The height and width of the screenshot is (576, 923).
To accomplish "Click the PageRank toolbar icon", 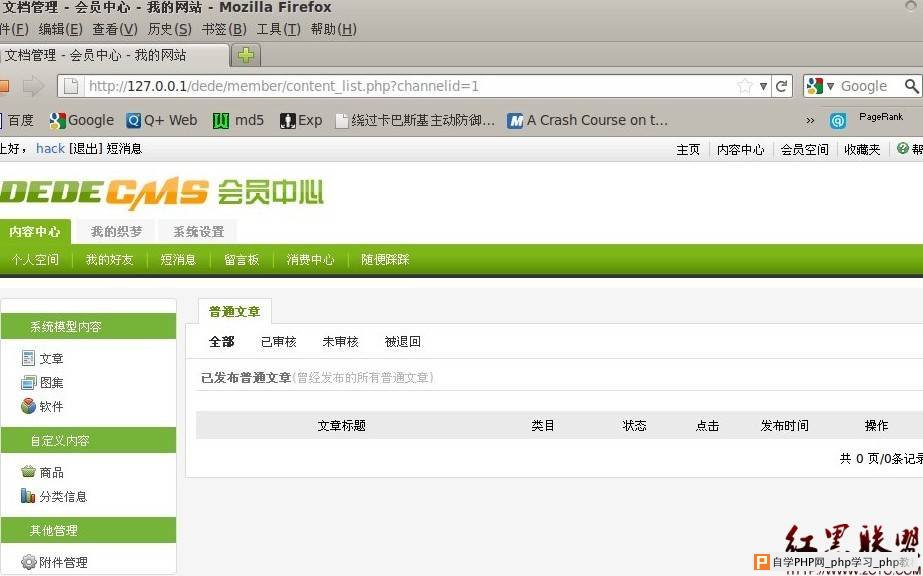I will (x=838, y=121).
